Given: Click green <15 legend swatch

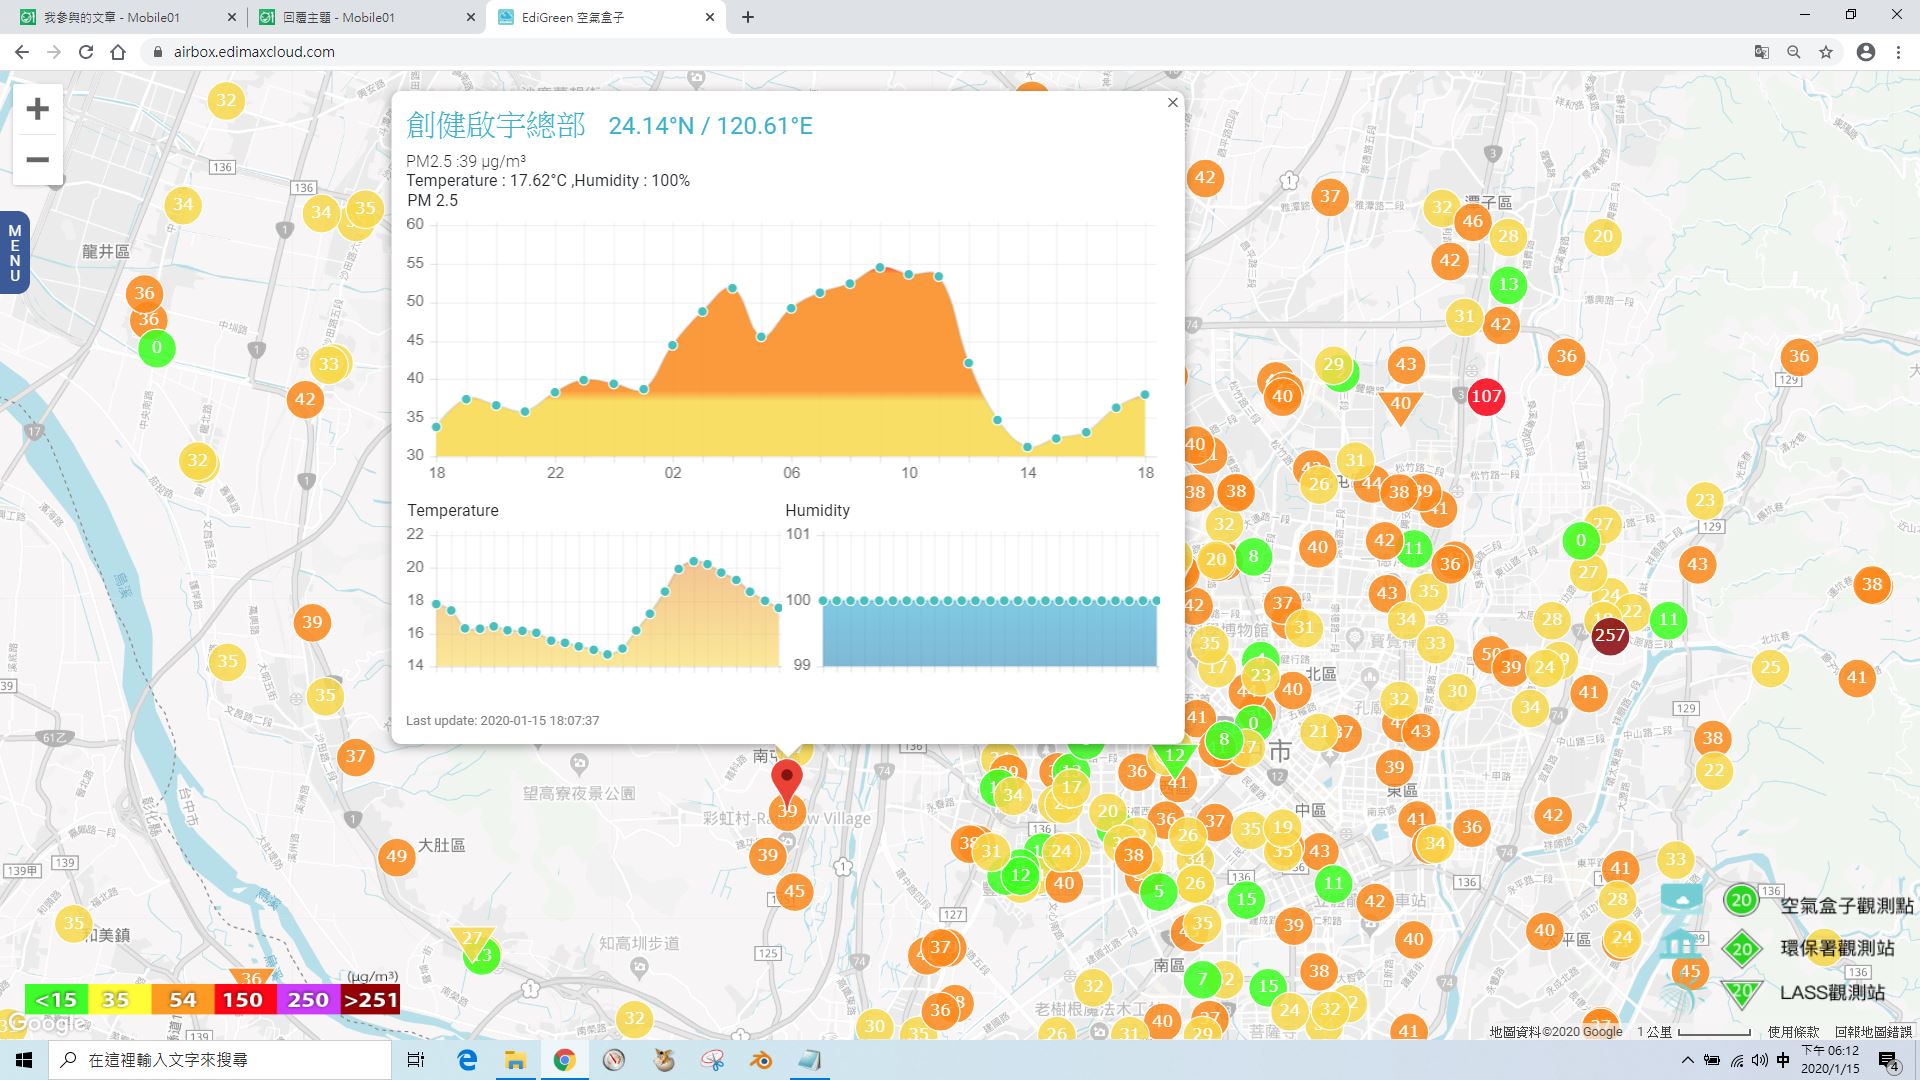Looking at the screenshot, I should coord(56,1000).
